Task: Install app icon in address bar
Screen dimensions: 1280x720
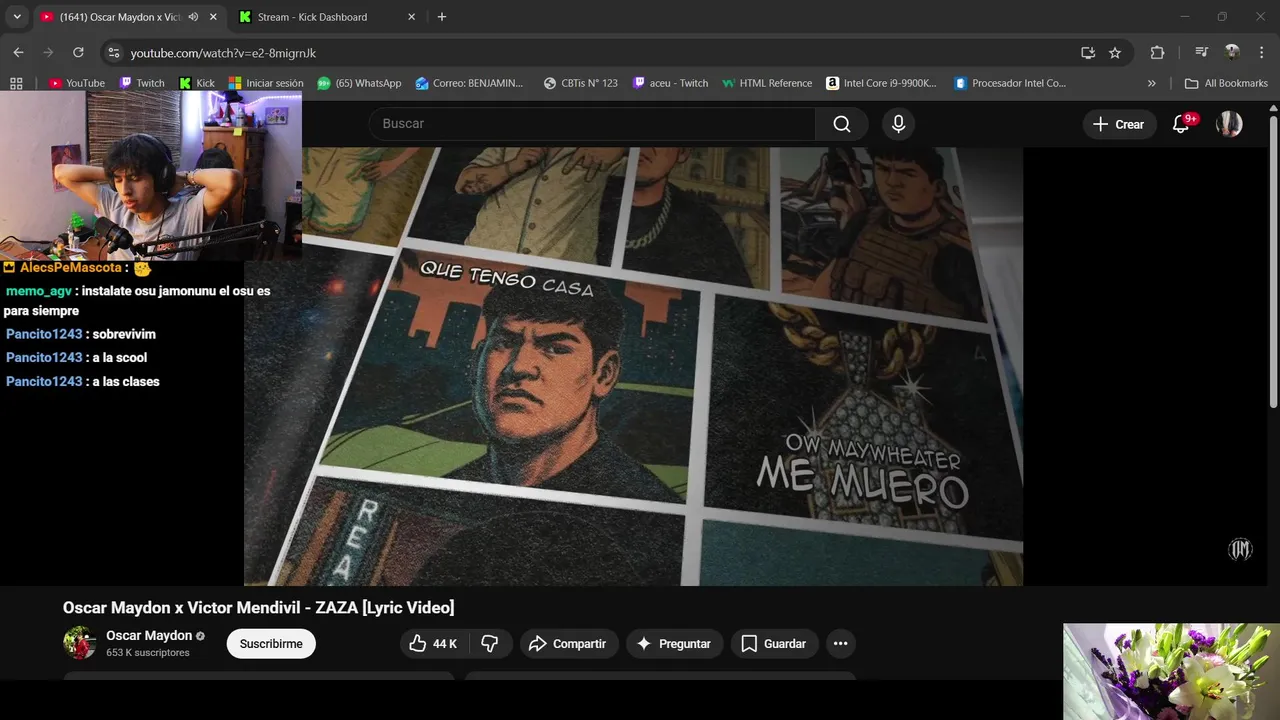Action: tap(1087, 53)
